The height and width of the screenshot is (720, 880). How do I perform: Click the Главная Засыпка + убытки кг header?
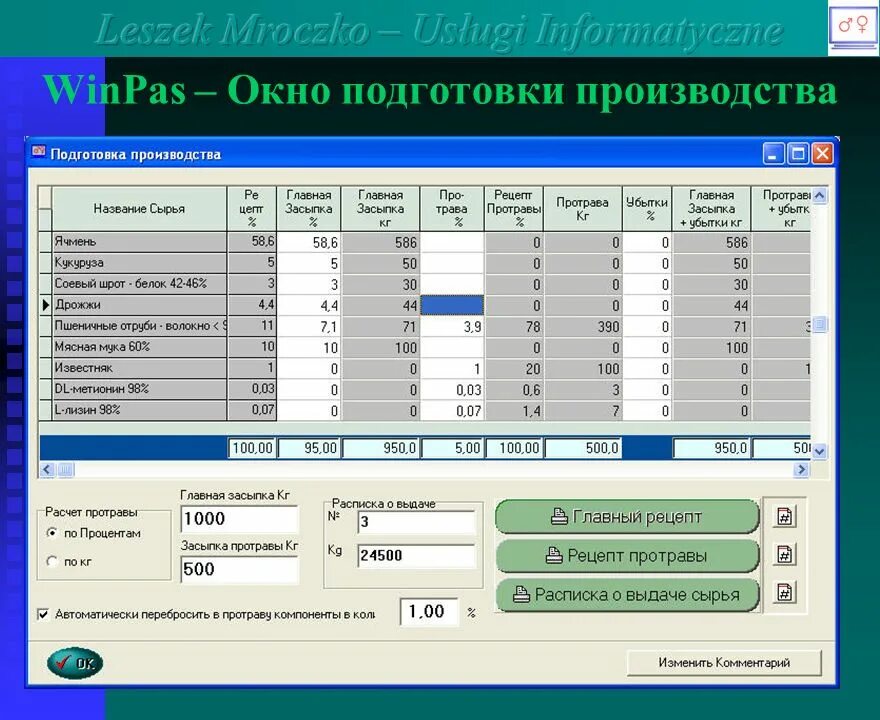point(712,209)
